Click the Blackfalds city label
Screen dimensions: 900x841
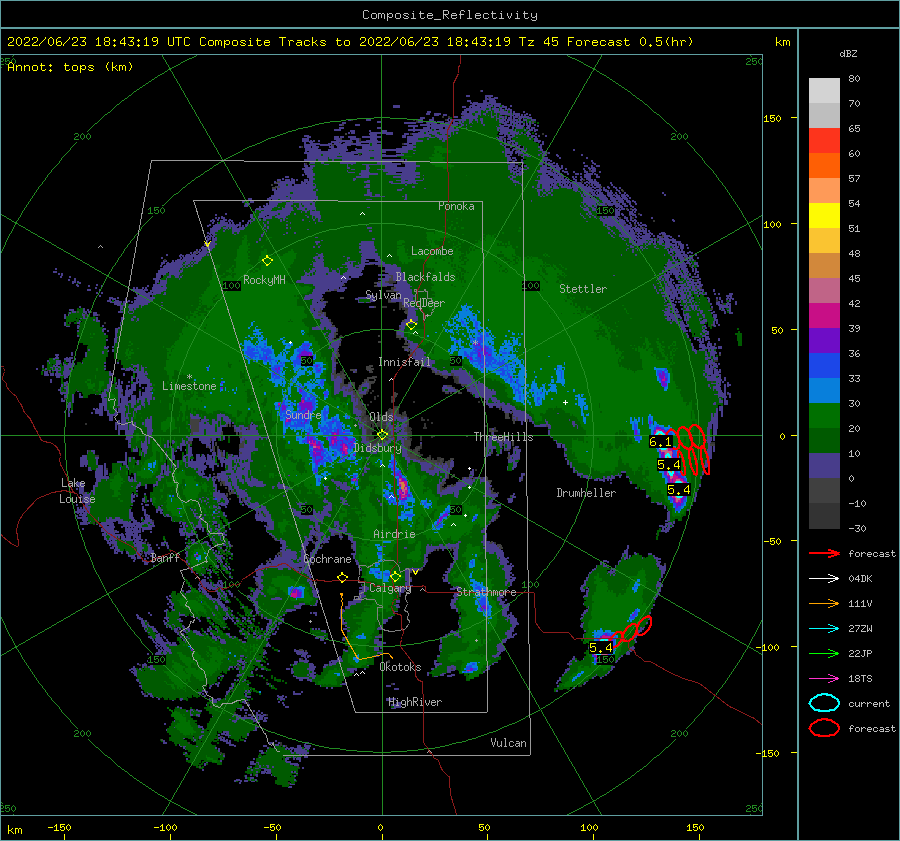pos(425,277)
